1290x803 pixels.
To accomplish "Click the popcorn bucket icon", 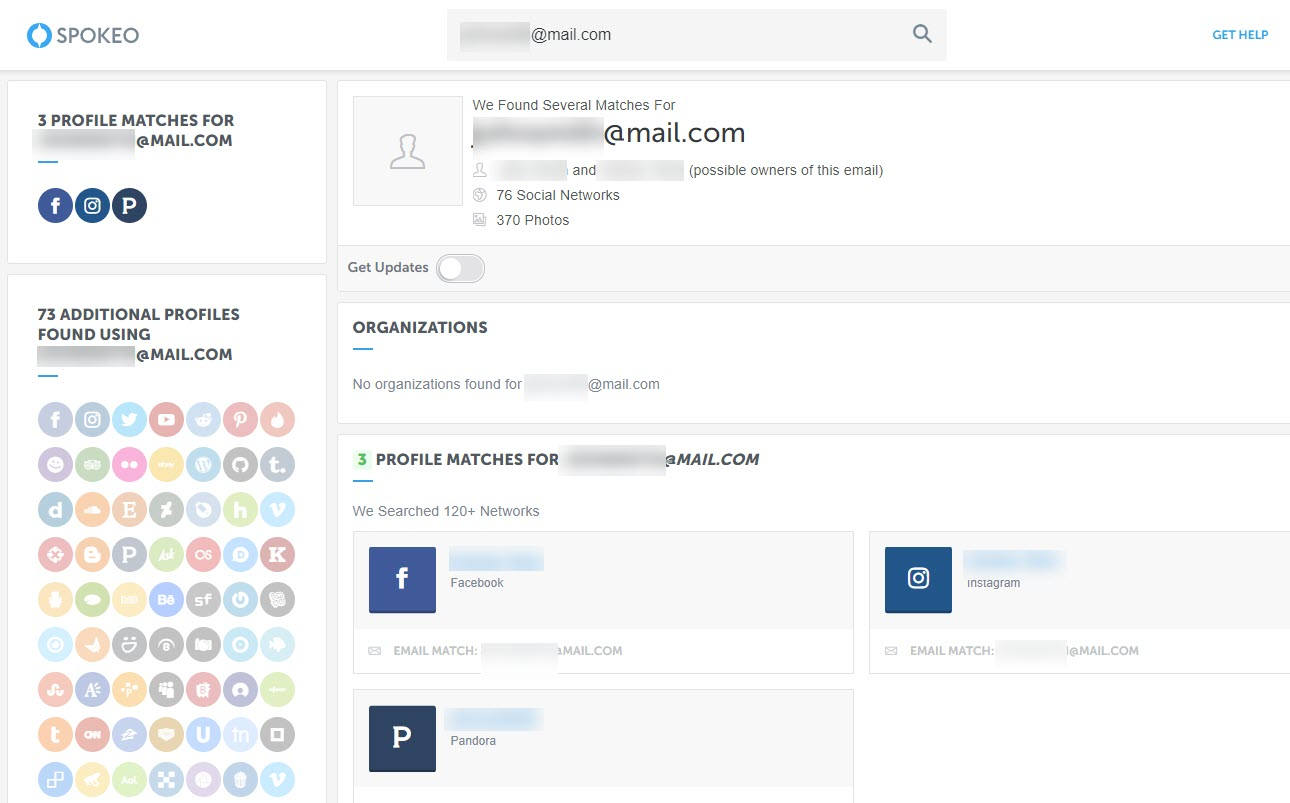I will tap(240, 780).
